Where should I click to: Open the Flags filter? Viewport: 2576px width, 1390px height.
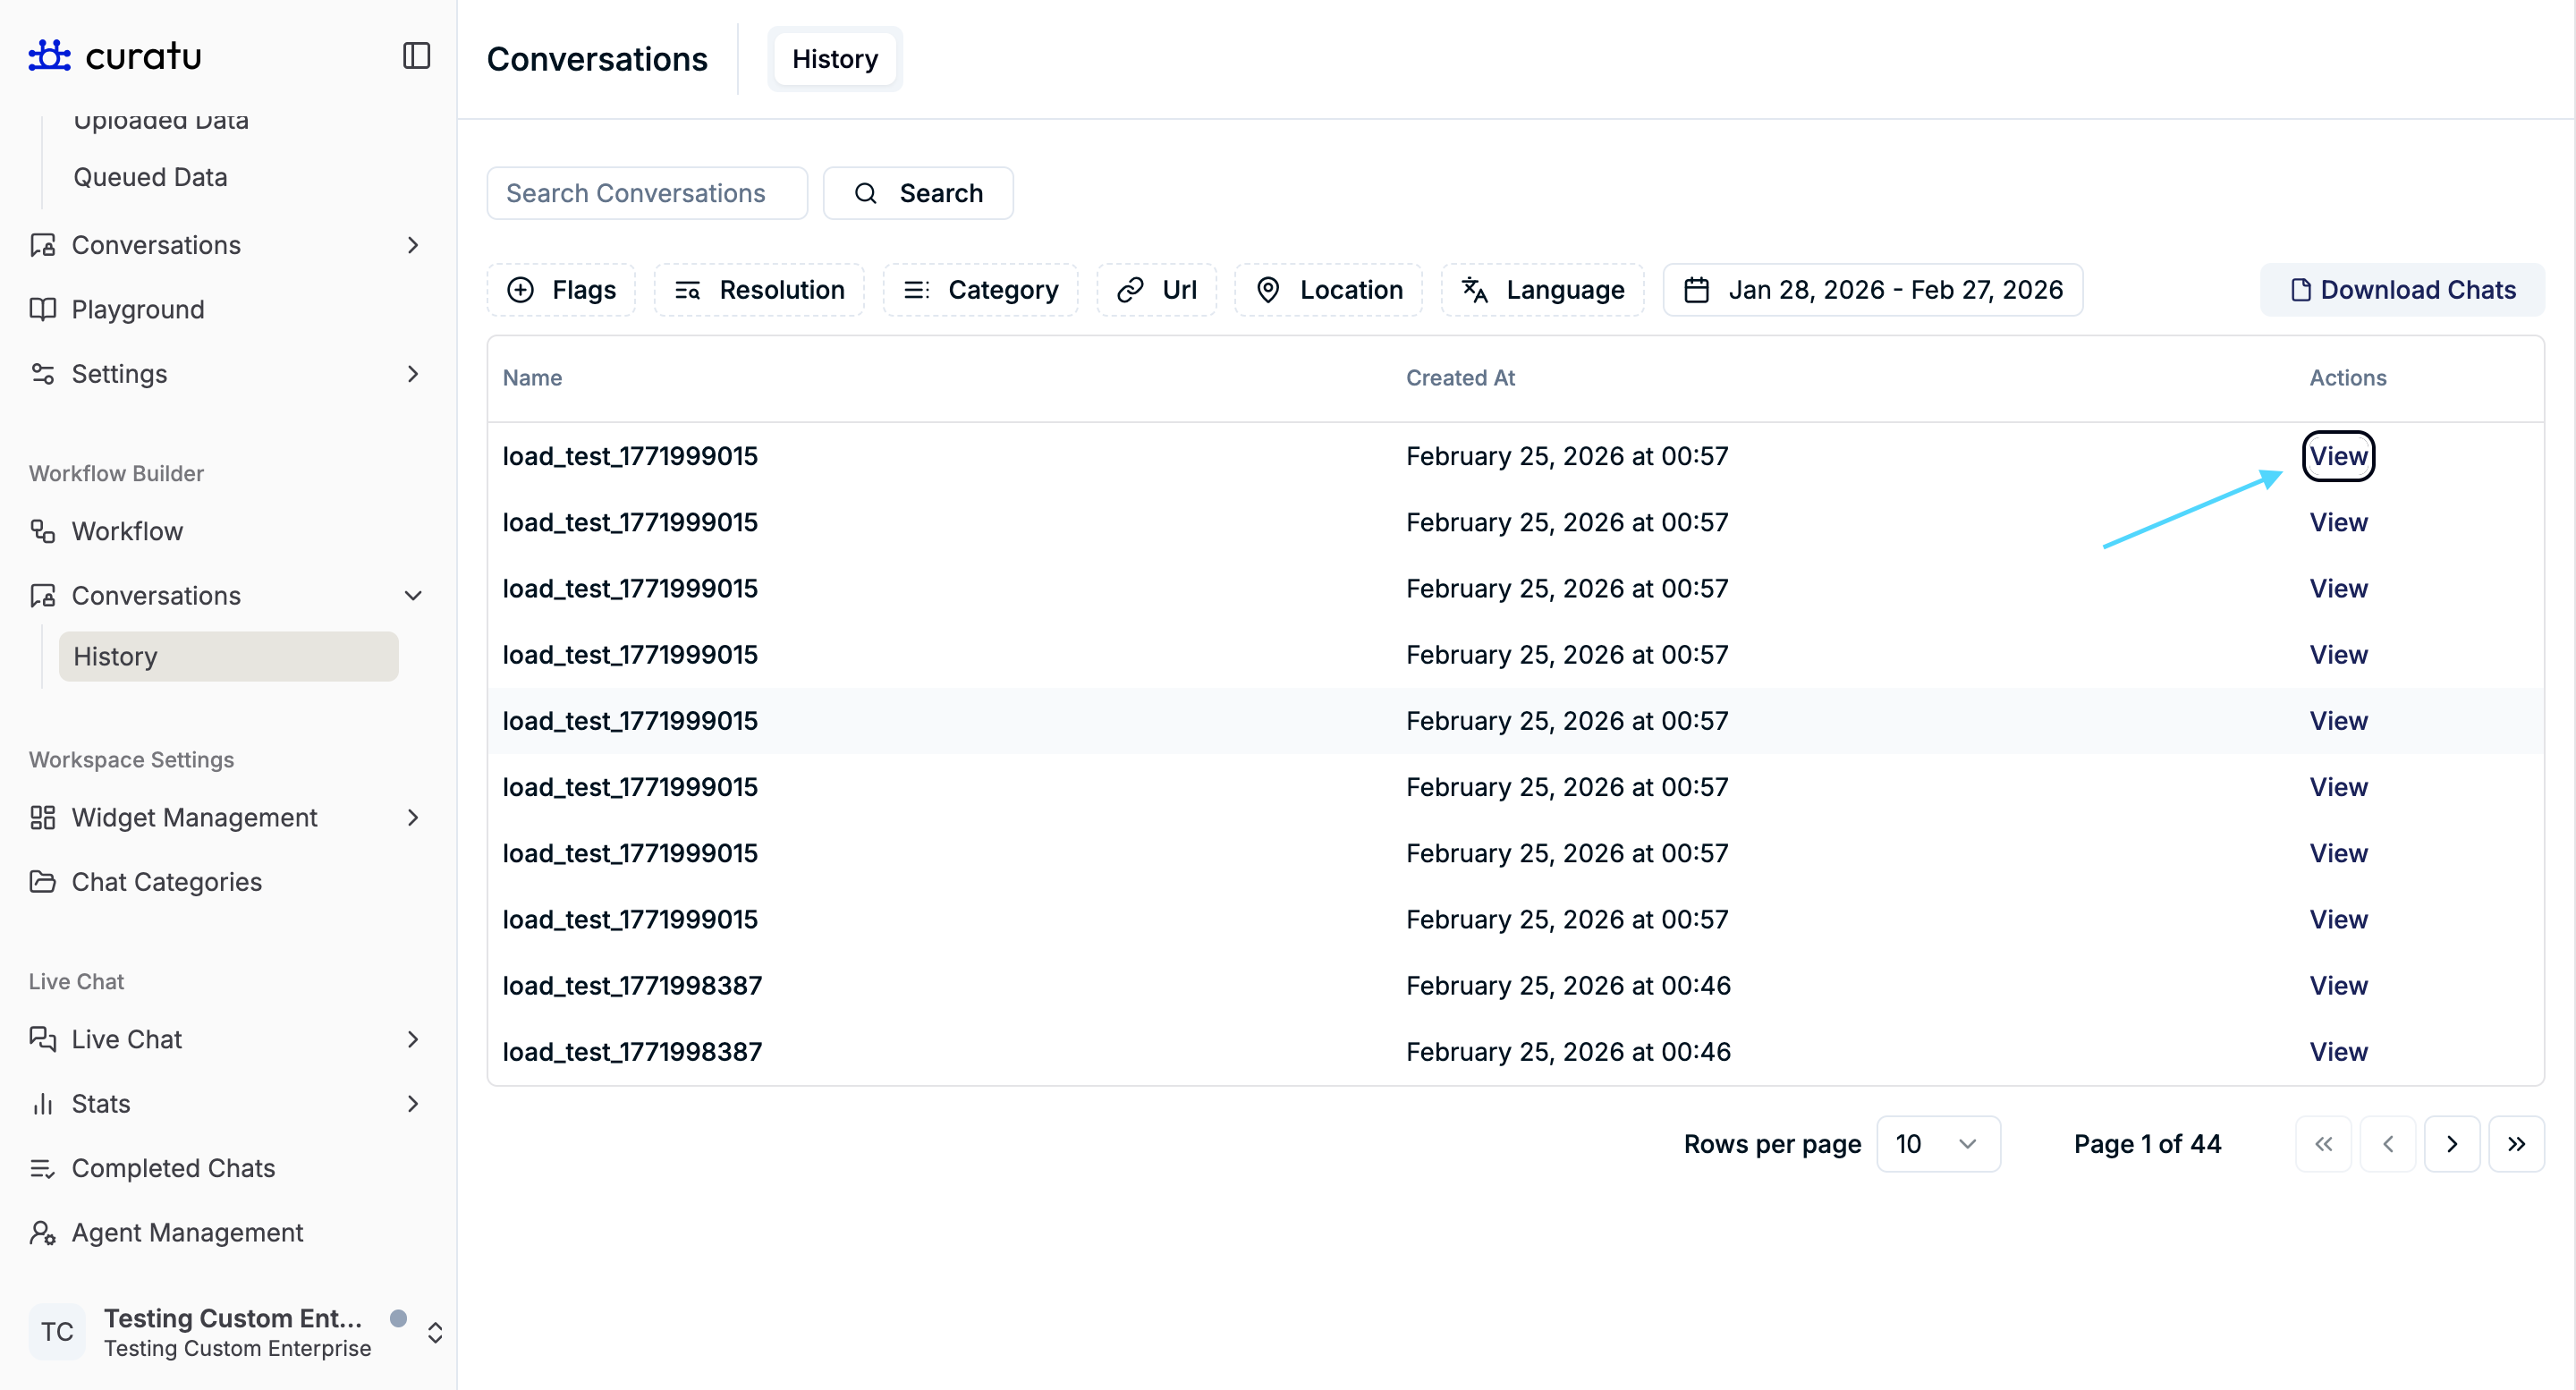pyautogui.click(x=561, y=290)
